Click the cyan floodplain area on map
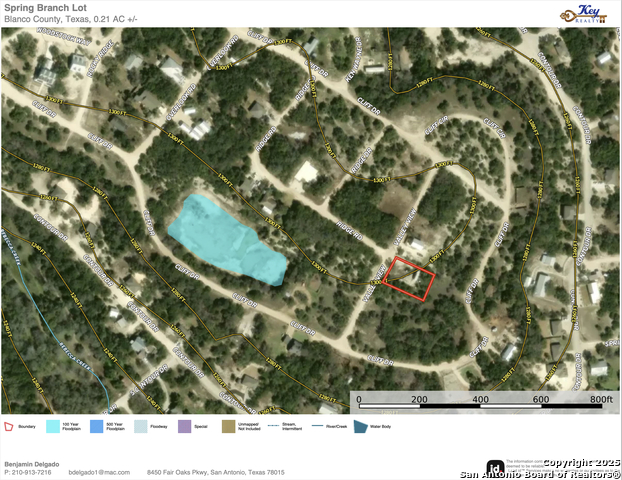Image resolution: width=622 pixels, height=480 pixels. click(225, 235)
